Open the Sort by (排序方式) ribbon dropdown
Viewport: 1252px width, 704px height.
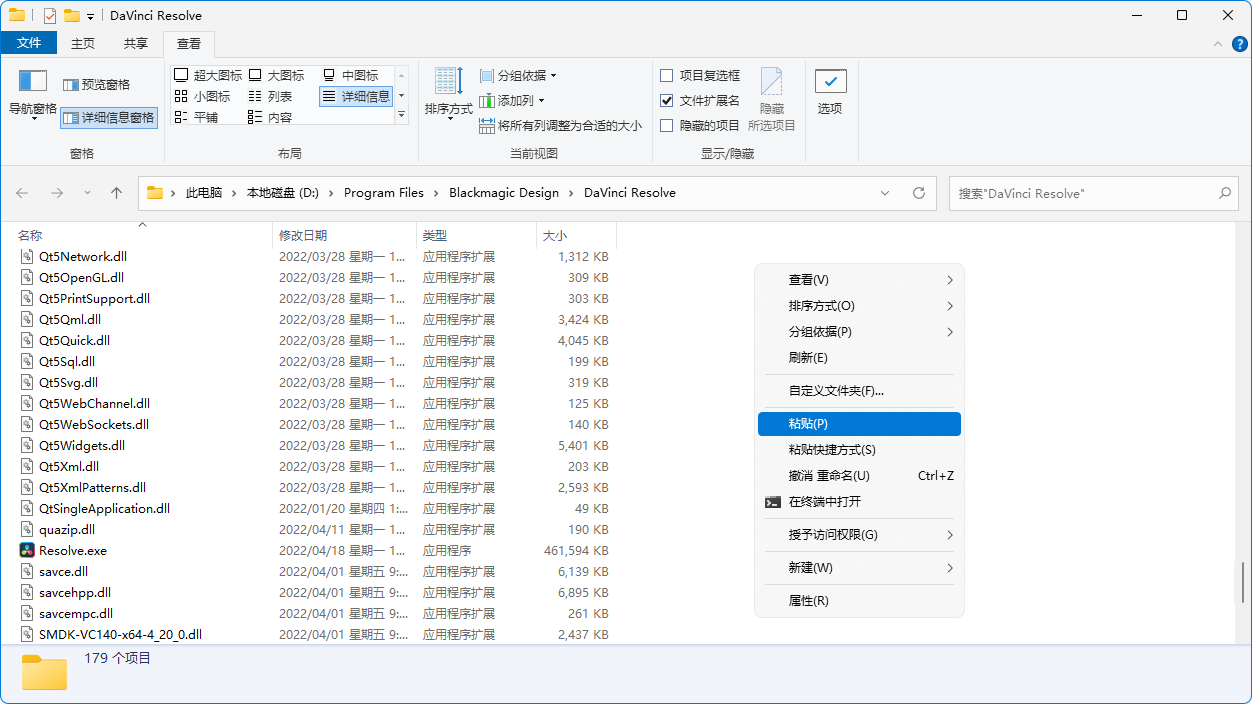[x=449, y=93]
